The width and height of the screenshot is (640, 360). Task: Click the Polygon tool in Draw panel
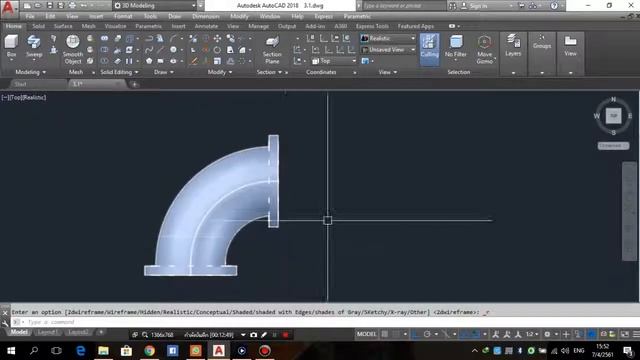(x=149, y=61)
